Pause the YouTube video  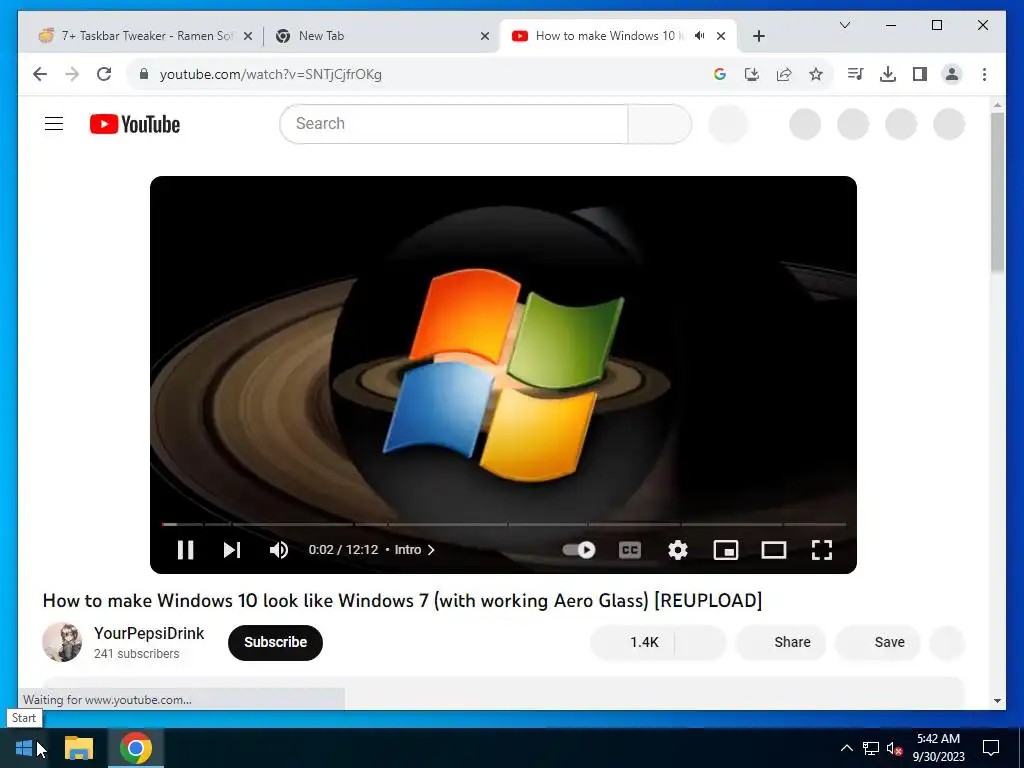(x=185, y=550)
